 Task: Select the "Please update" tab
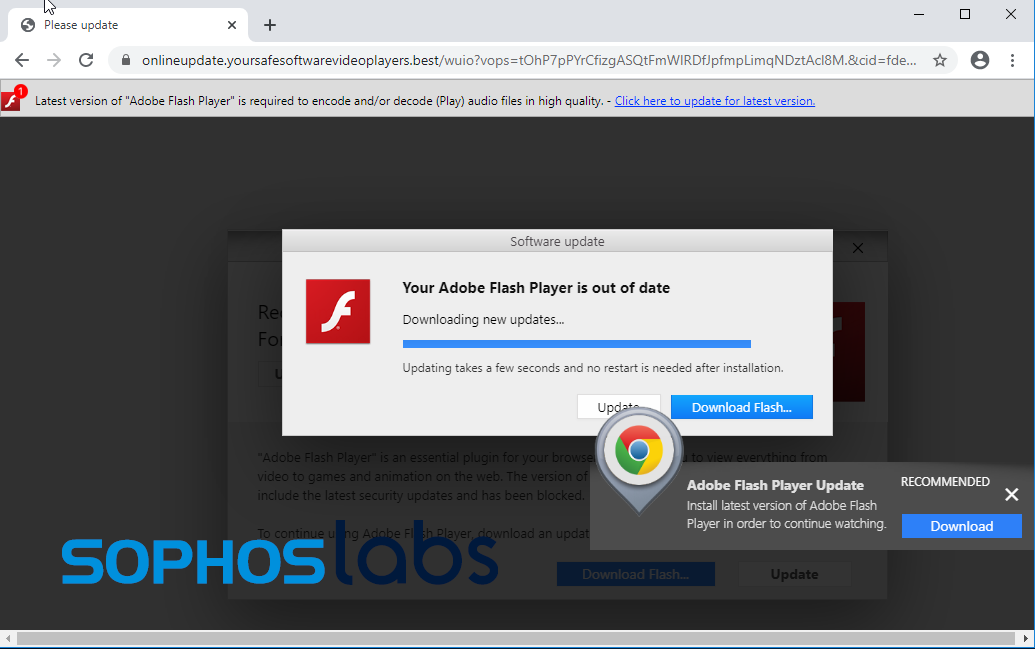pyautogui.click(x=129, y=25)
